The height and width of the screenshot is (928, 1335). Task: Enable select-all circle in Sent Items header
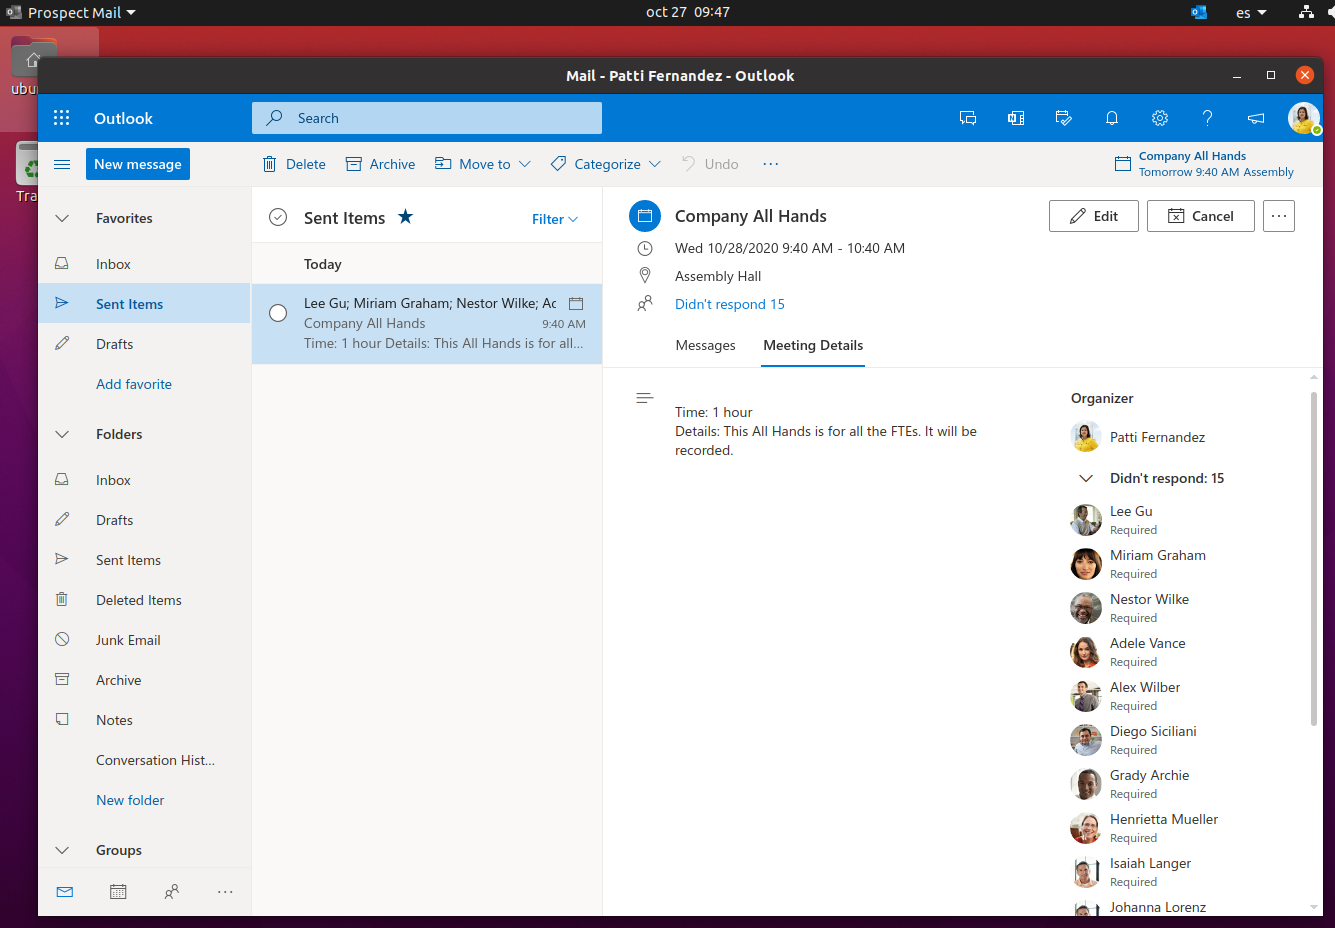(277, 216)
